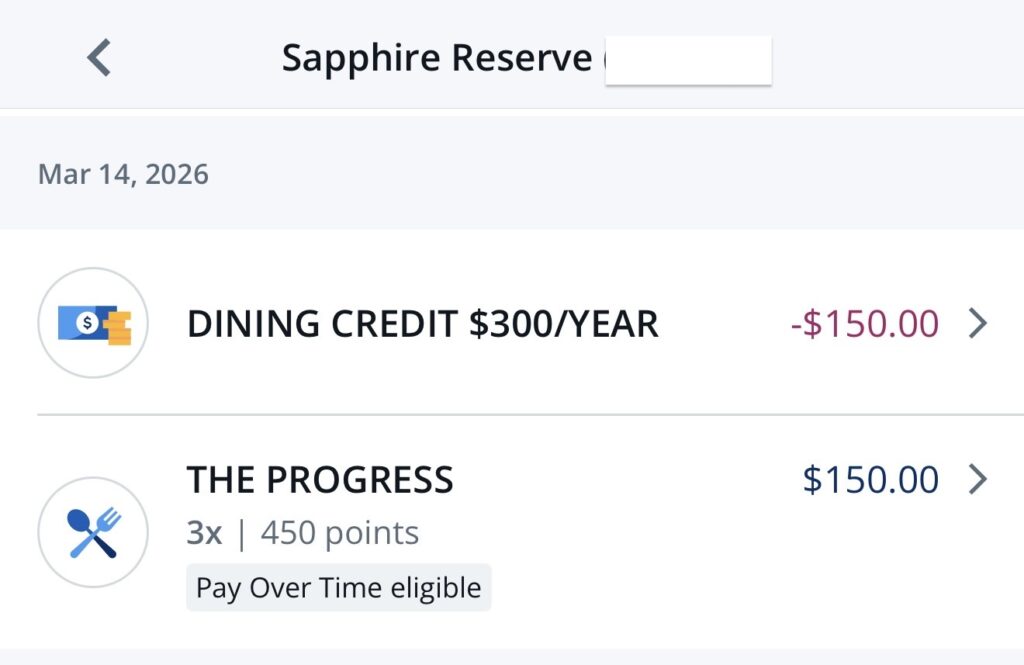Viewport: 1024px width, 665px height.
Task: Click gray band right of the date
Action: pos(600,174)
